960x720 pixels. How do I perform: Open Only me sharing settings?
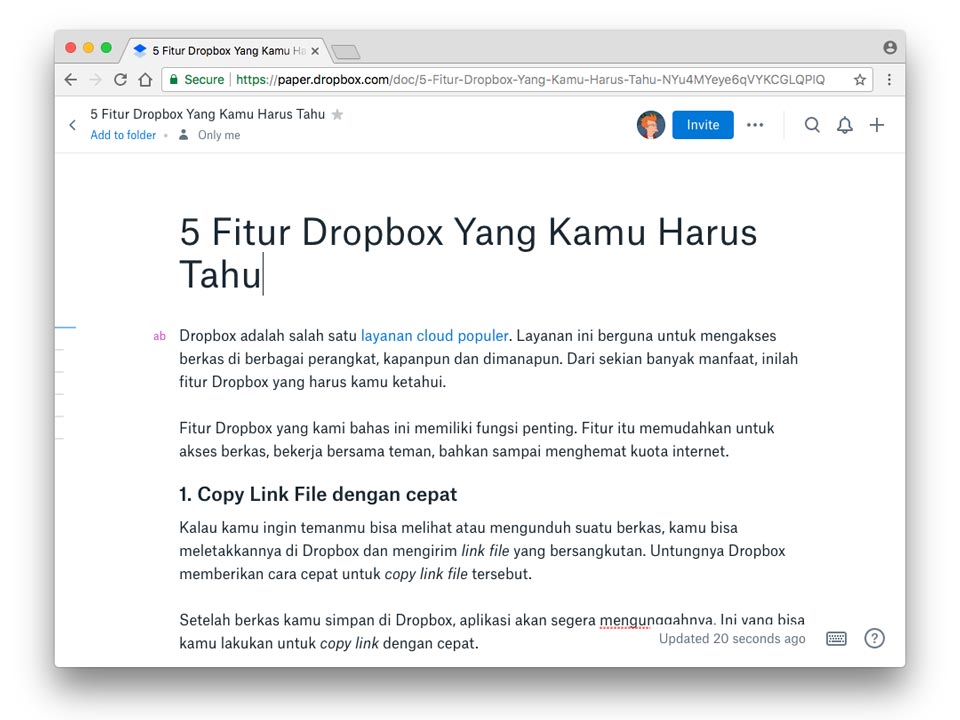(209, 135)
